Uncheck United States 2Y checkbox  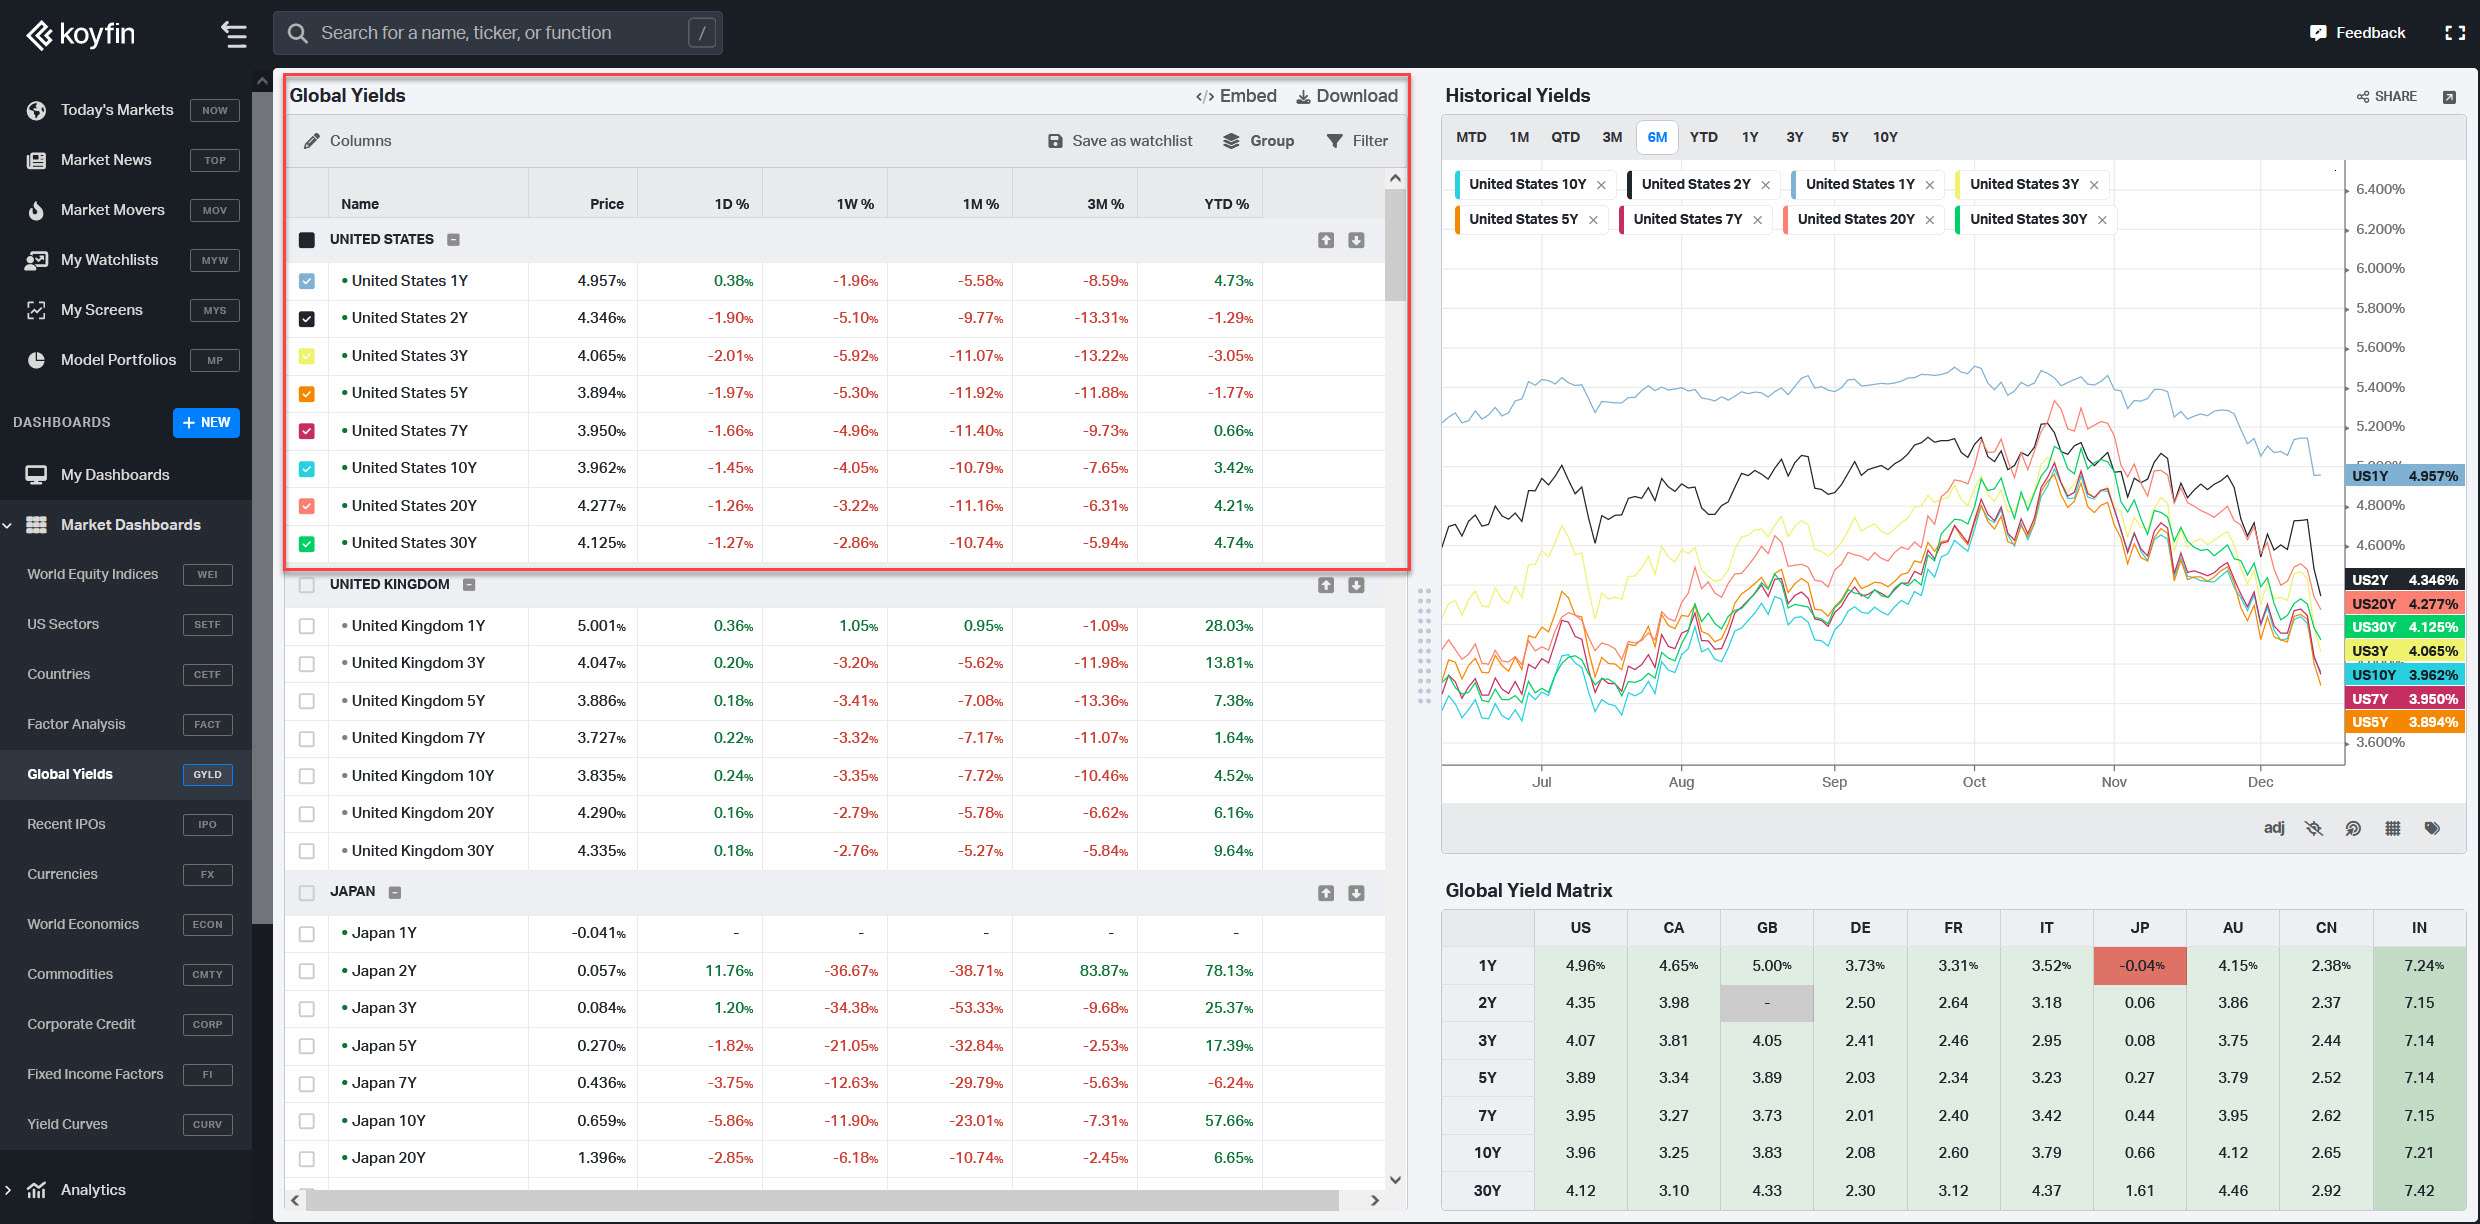click(307, 319)
